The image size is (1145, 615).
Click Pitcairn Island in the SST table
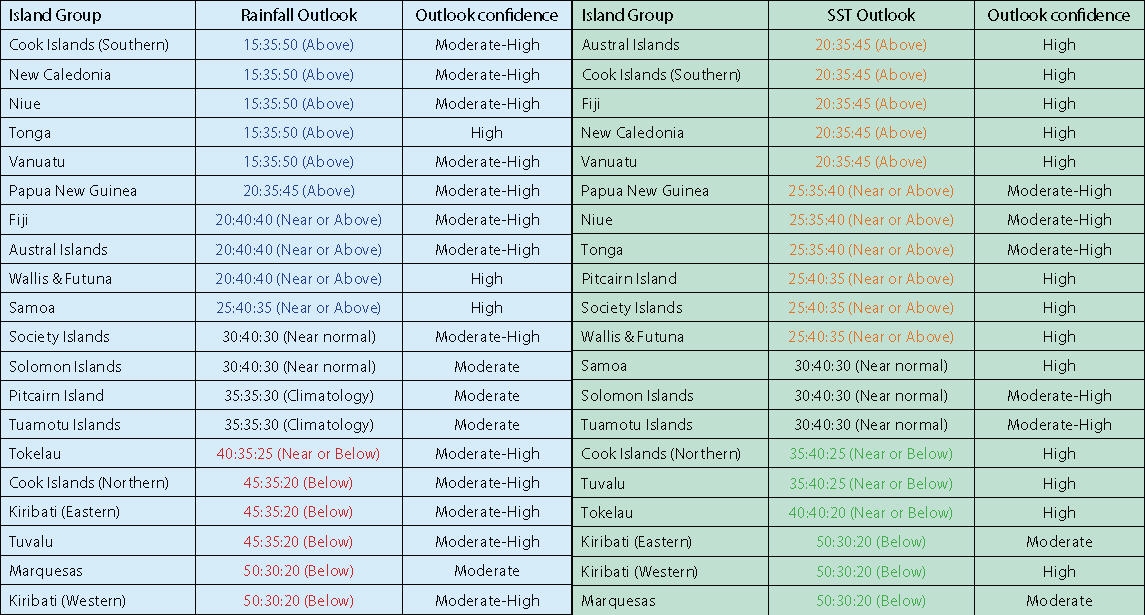pos(629,279)
